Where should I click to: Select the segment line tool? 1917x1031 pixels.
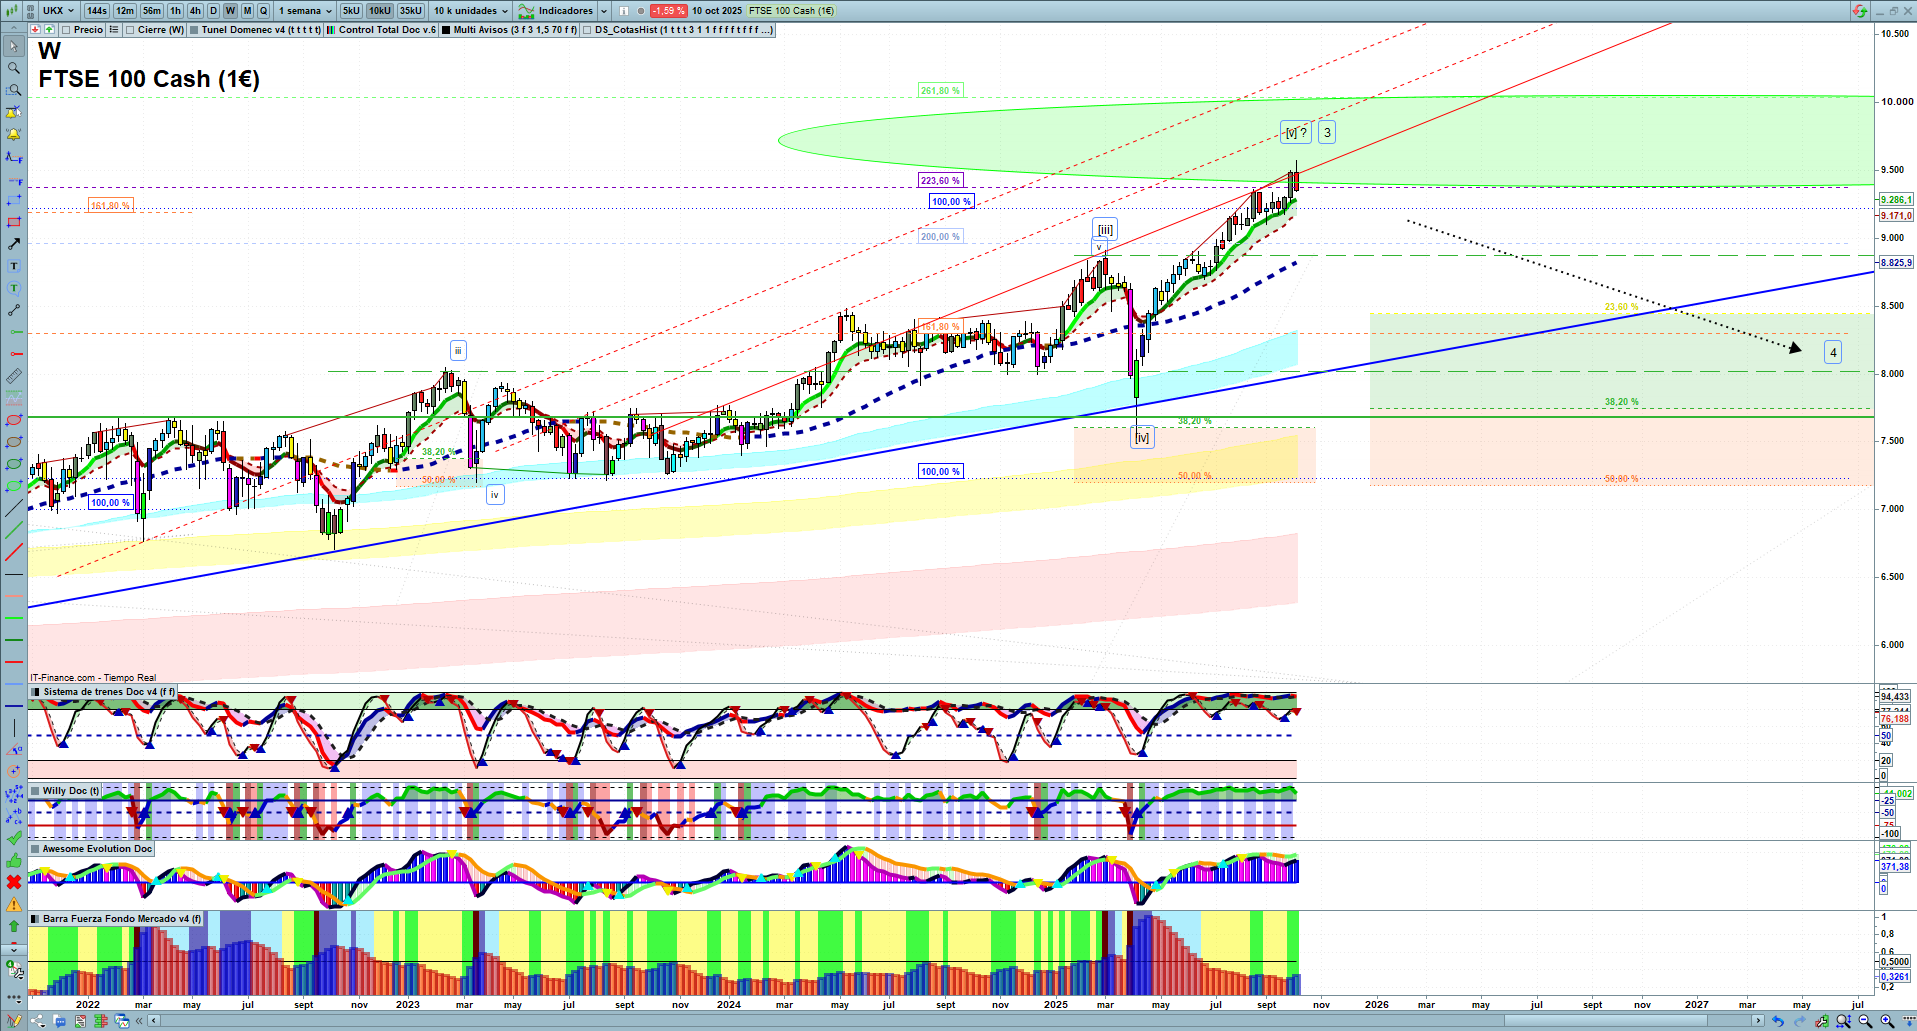14,310
